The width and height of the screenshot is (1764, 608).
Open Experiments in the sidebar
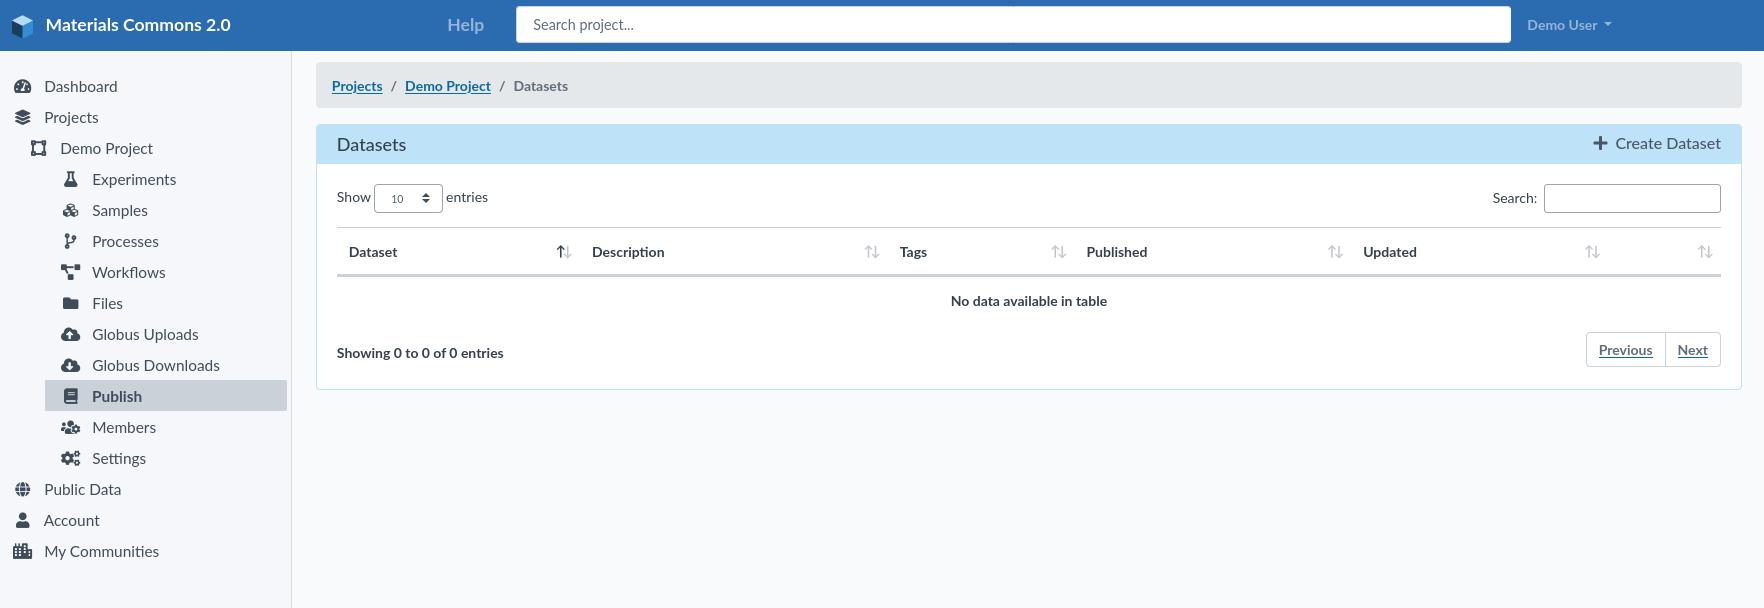point(134,180)
